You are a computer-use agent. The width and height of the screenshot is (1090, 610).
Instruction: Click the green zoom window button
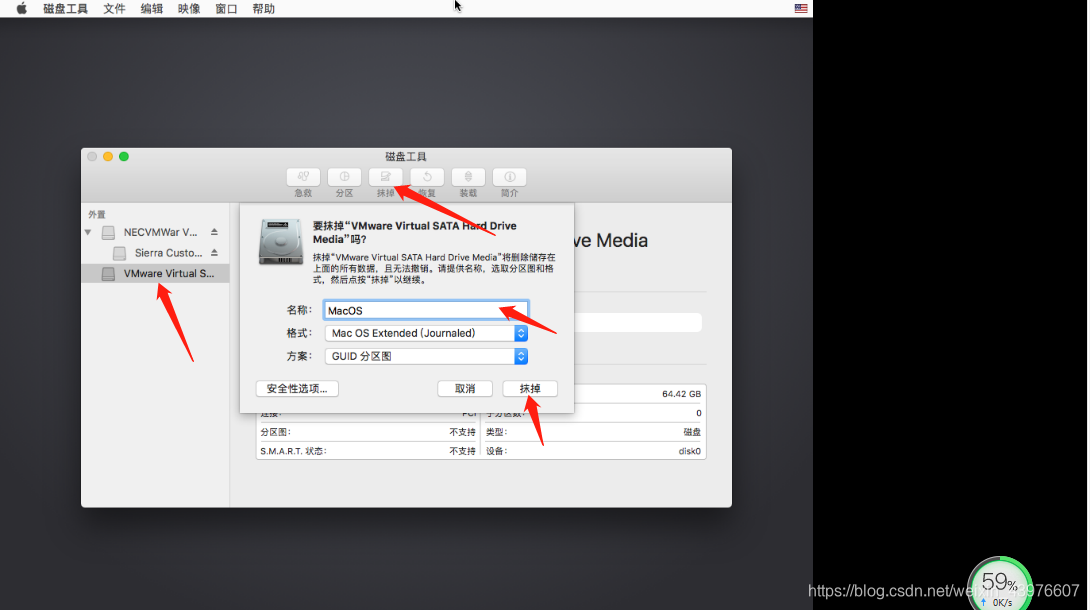[124, 157]
